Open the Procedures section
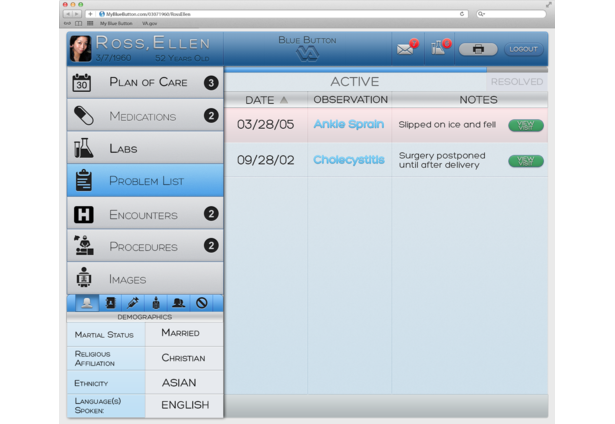Screen dimensions: 615x424 [145, 246]
